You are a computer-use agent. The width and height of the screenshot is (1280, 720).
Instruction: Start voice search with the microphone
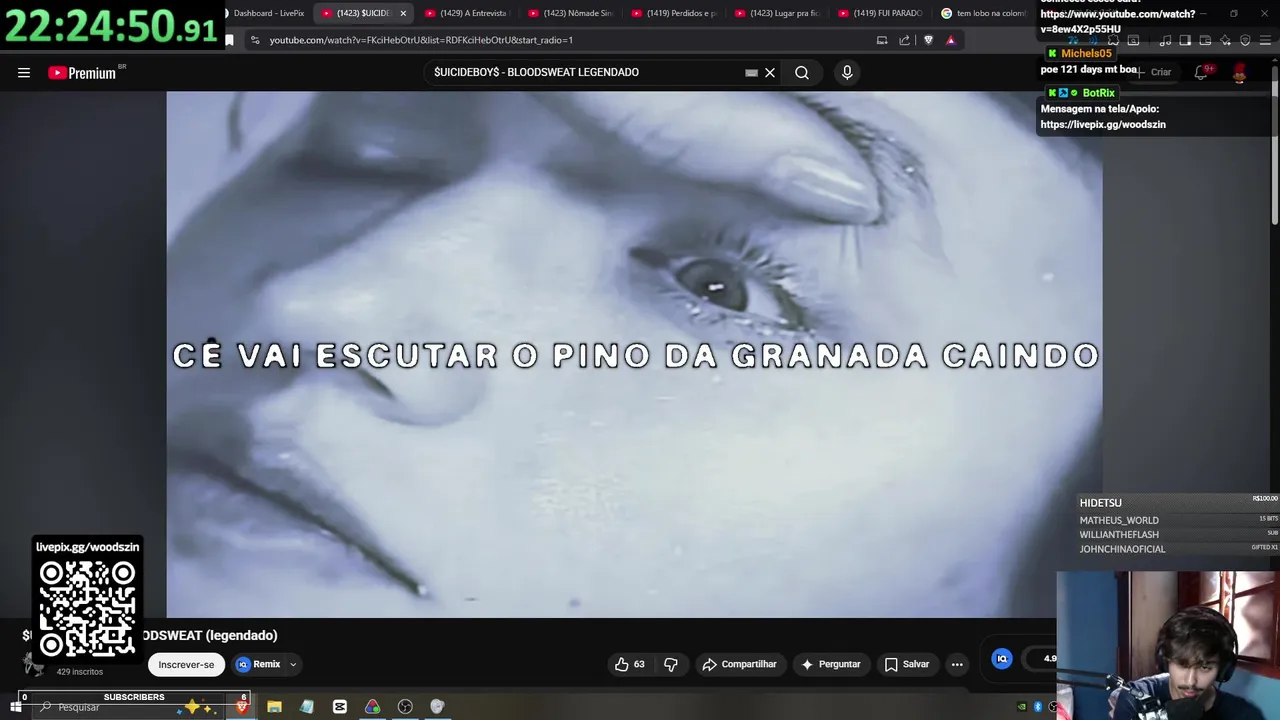click(847, 73)
